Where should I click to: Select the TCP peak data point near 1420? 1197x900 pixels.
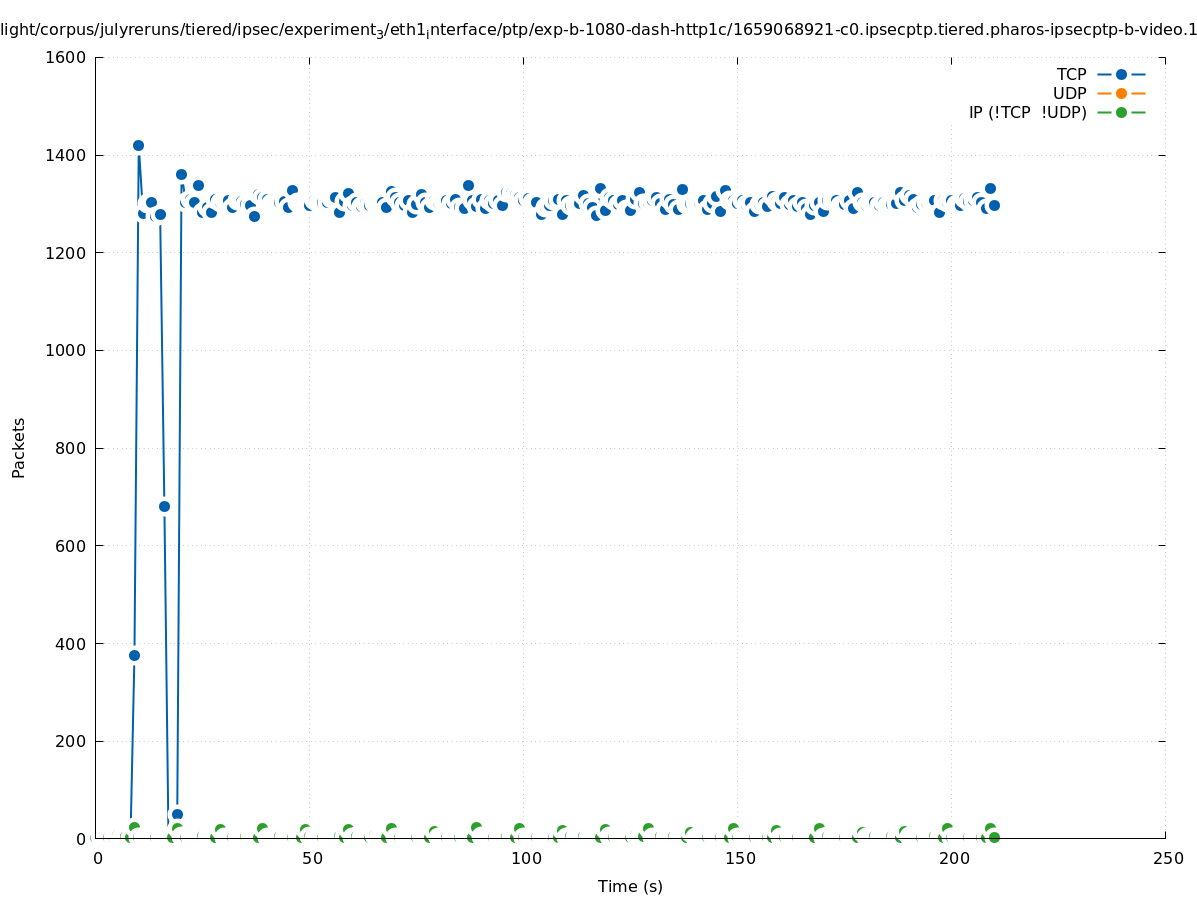(138, 145)
